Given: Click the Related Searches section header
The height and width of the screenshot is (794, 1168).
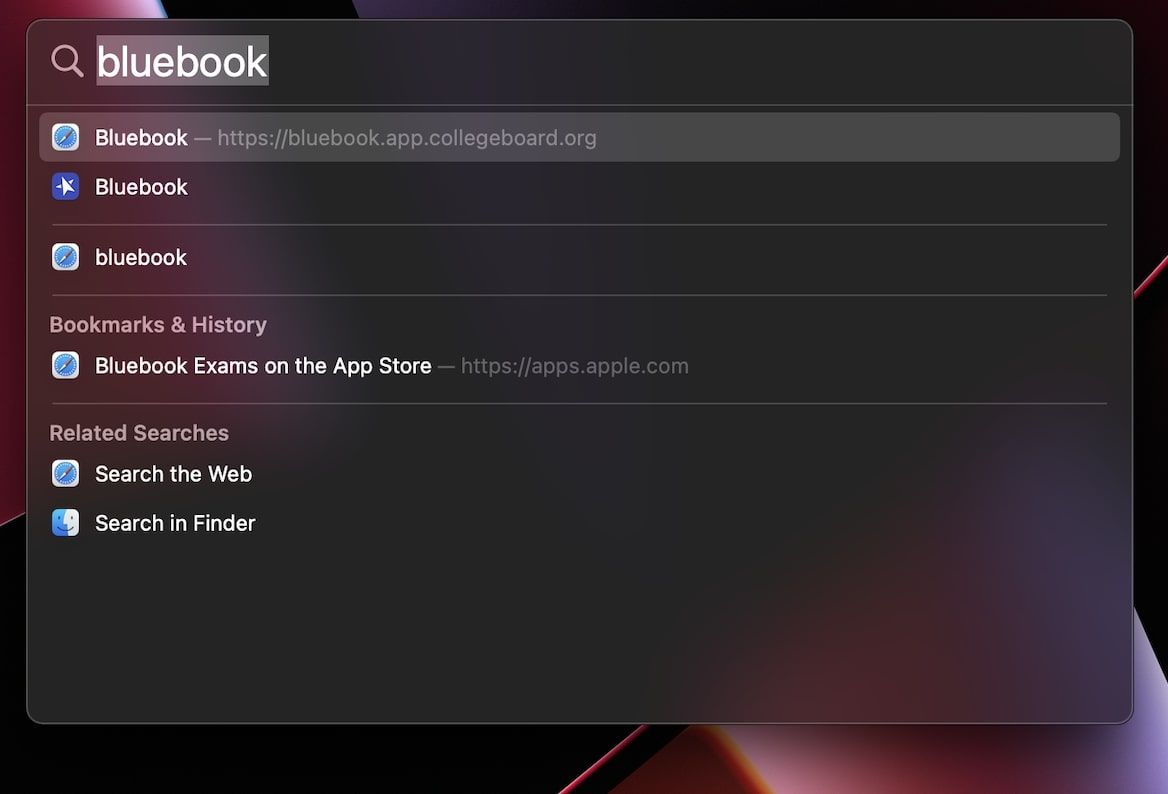Looking at the screenshot, I should point(139,432).
